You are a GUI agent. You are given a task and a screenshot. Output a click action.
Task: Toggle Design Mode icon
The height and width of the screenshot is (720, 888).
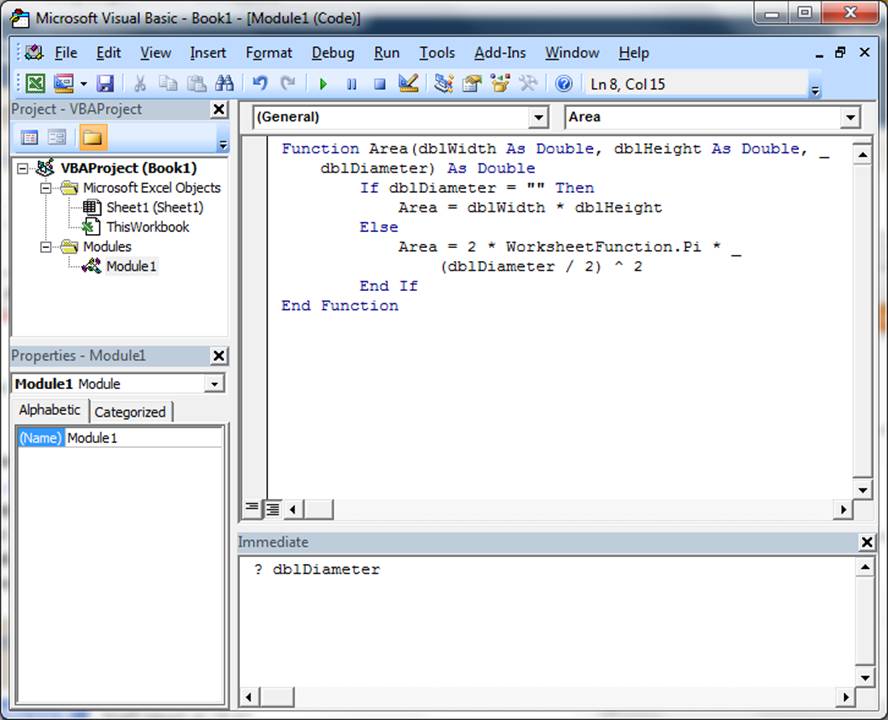408,84
